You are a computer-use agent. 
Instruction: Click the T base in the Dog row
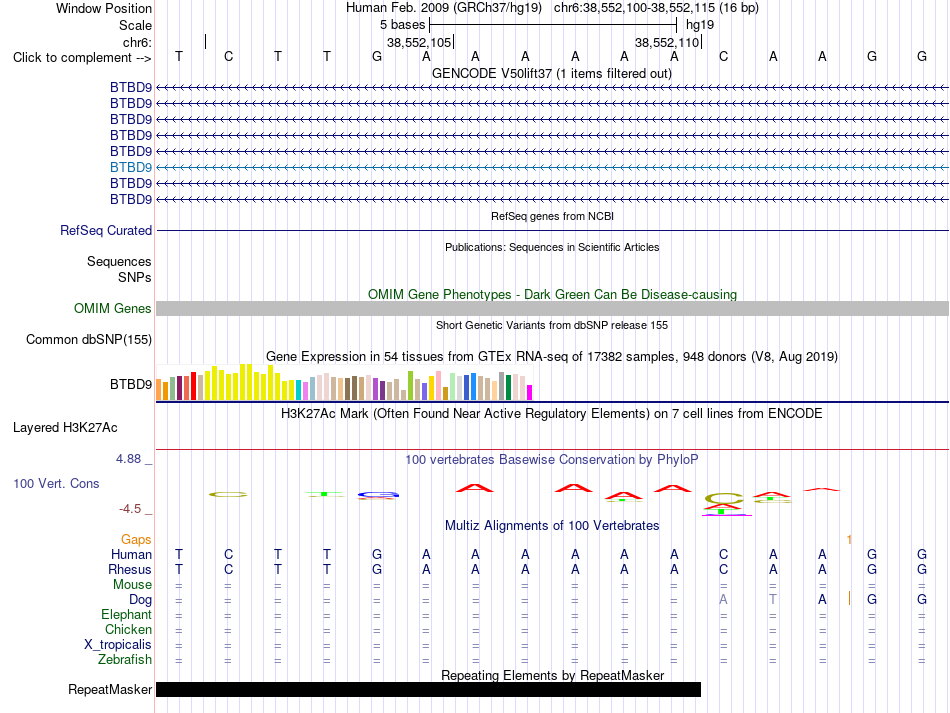click(x=772, y=599)
